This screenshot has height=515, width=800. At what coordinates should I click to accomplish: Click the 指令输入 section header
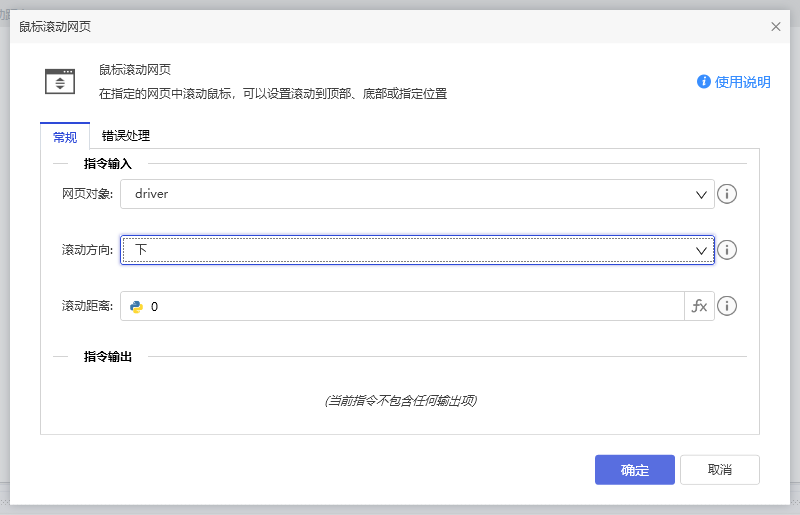[108, 163]
